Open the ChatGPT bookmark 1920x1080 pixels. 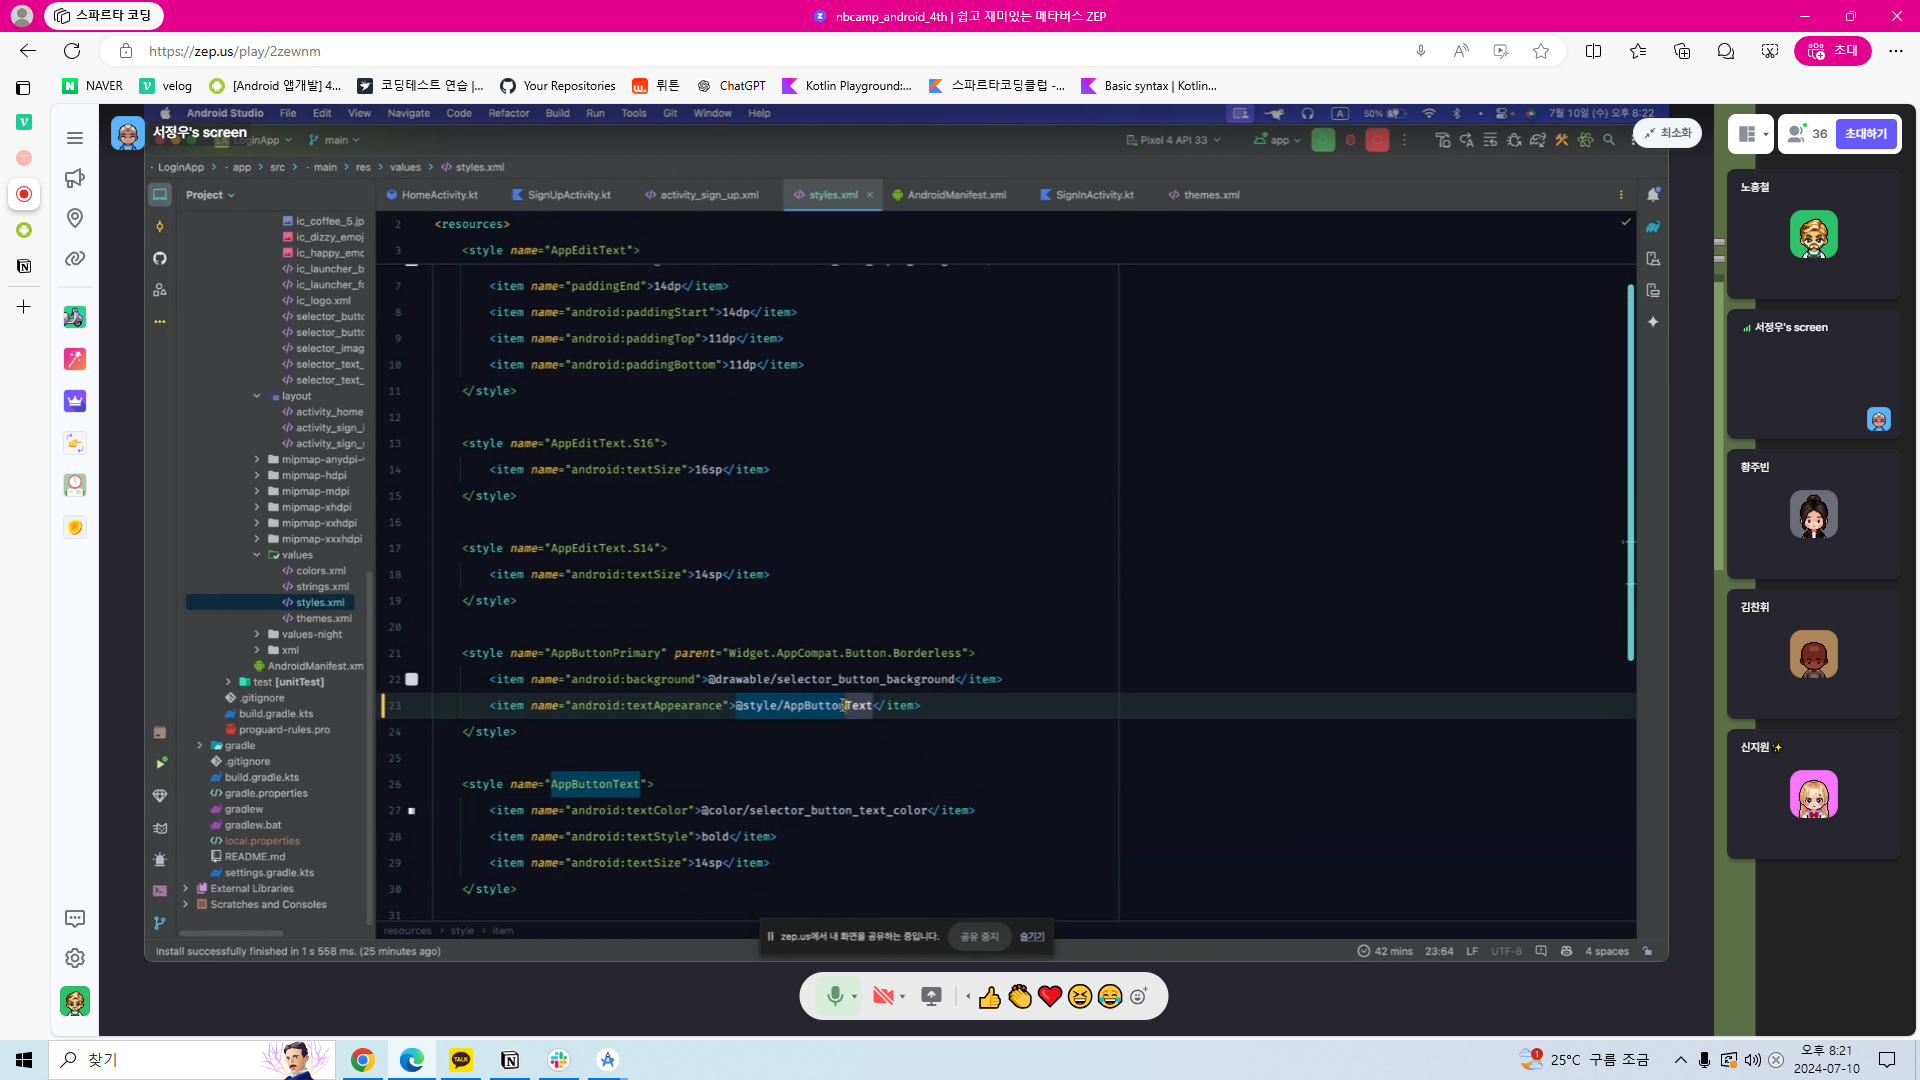[732, 86]
